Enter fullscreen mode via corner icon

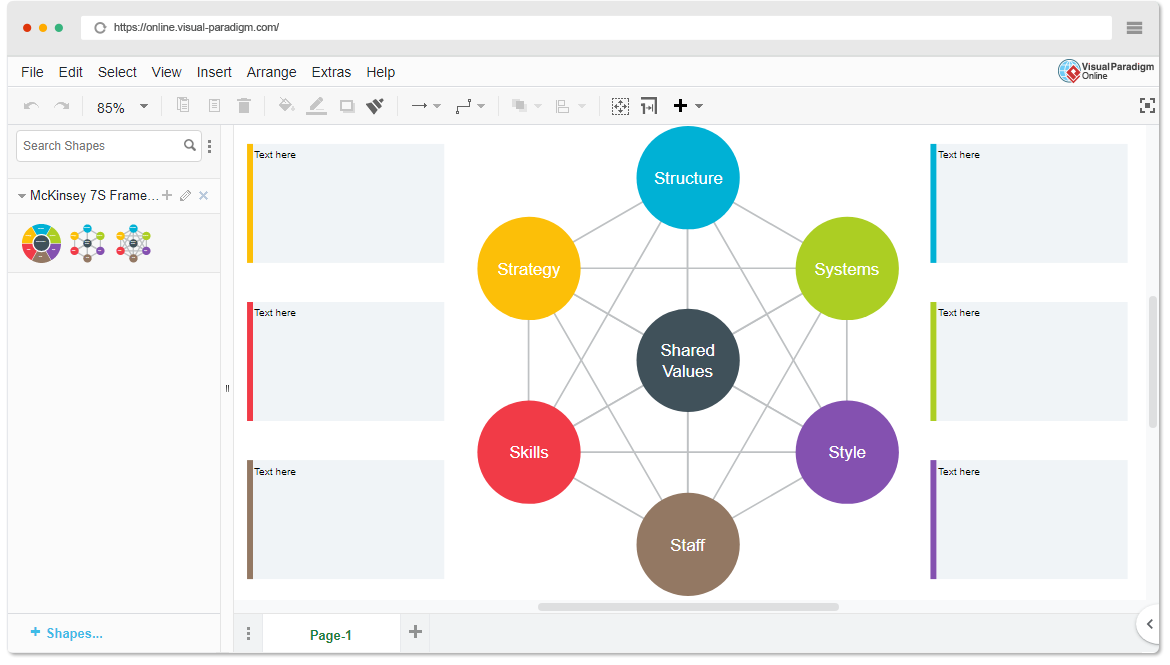click(1147, 106)
